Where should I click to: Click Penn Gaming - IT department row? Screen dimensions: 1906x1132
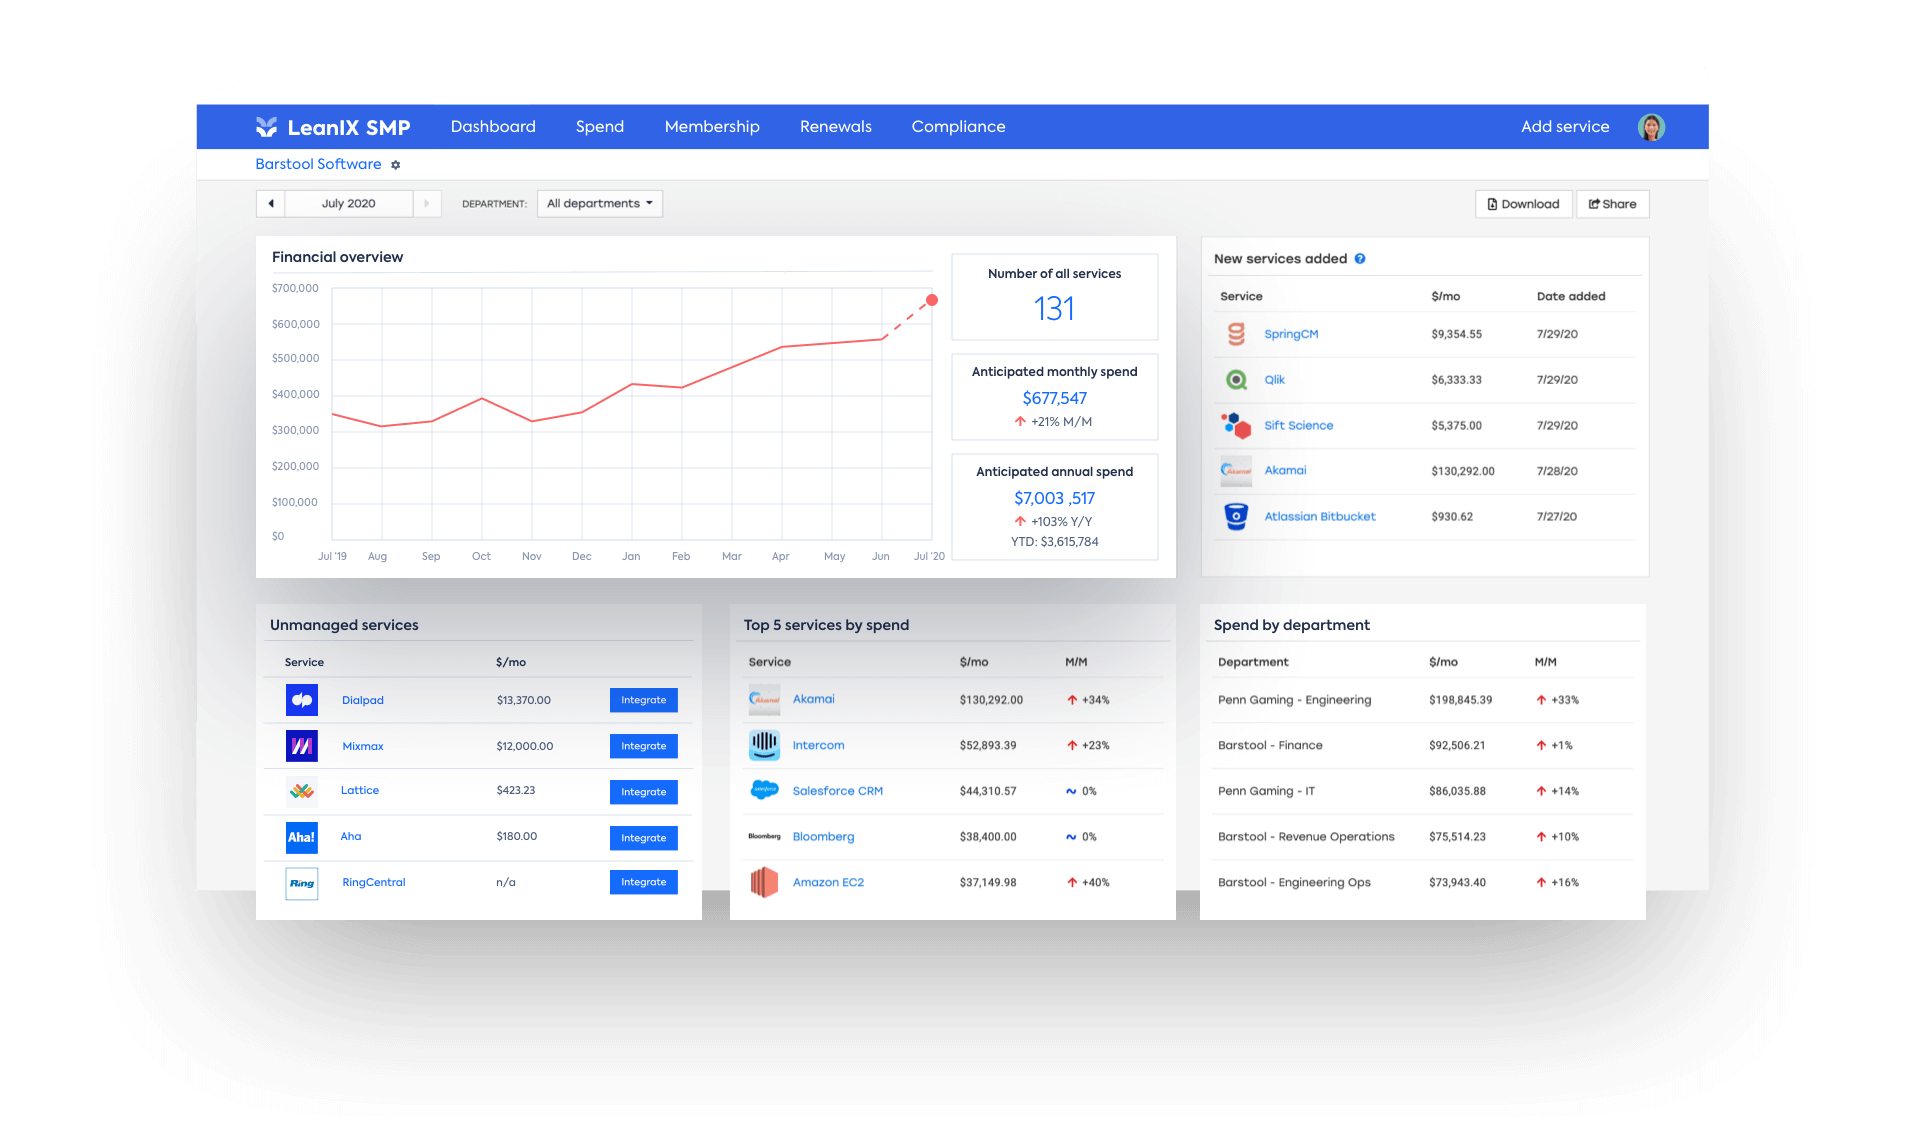coord(1424,791)
